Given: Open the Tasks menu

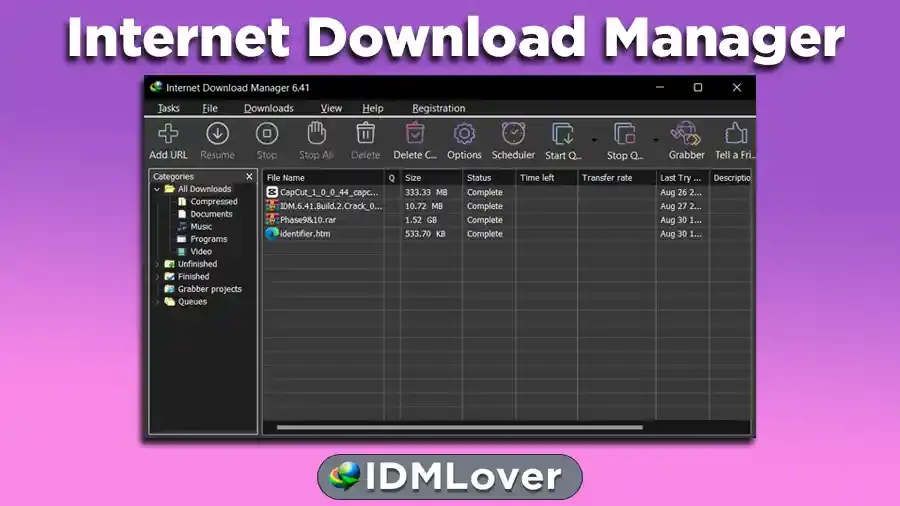Looking at the screenshot, I should pyautogui.click(x=169, y=108).
